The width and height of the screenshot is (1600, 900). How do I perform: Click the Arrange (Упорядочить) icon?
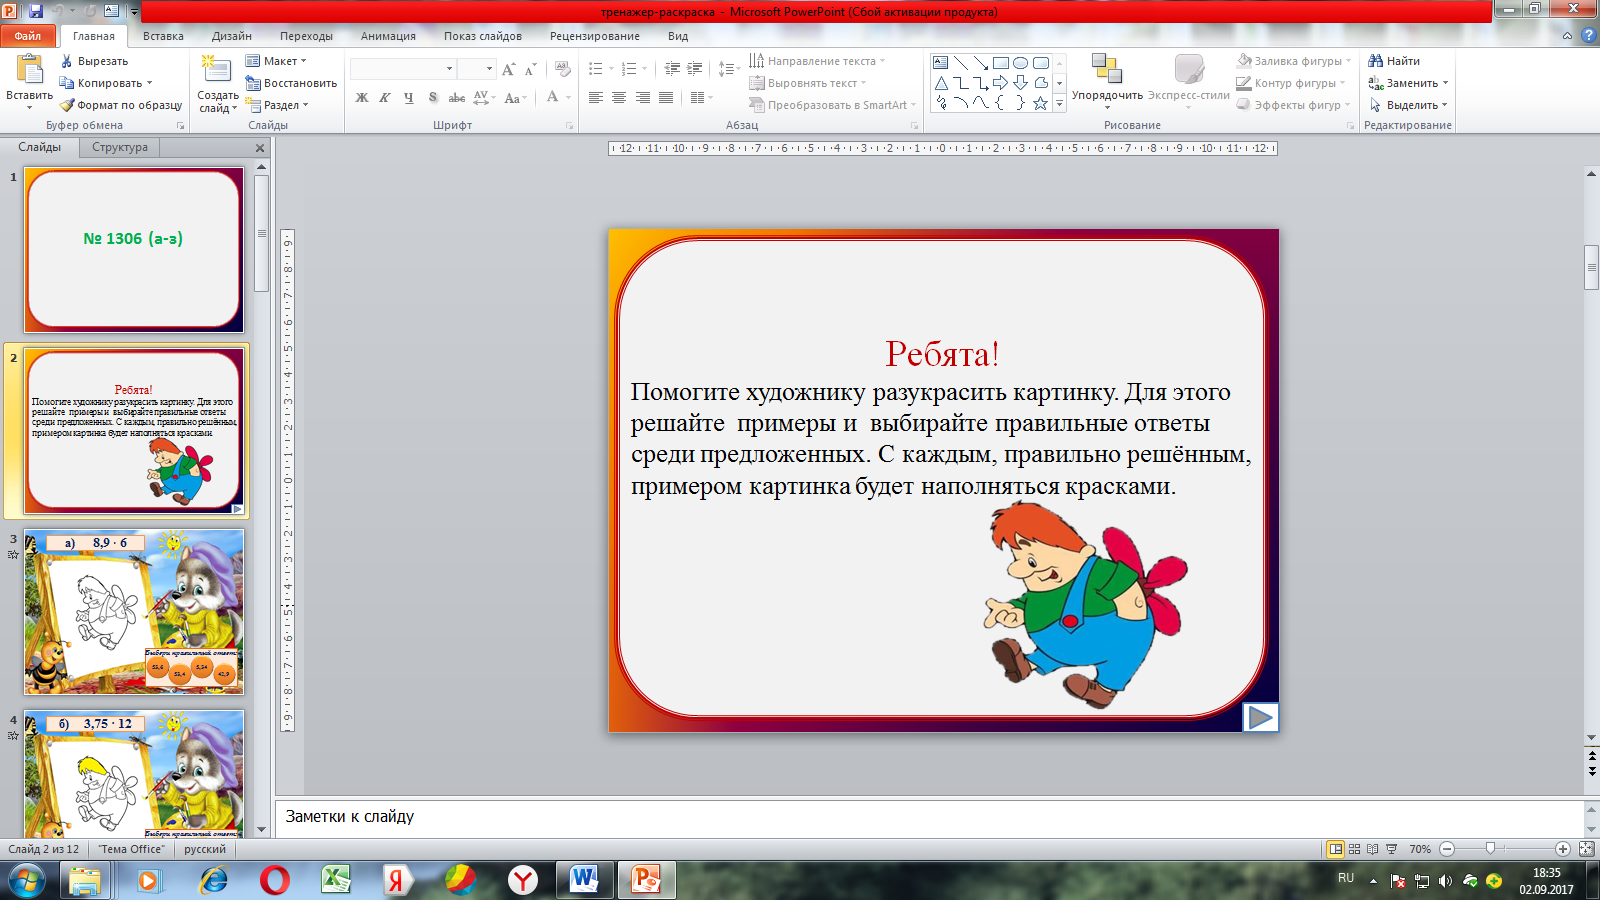(x=1107, y=68)
